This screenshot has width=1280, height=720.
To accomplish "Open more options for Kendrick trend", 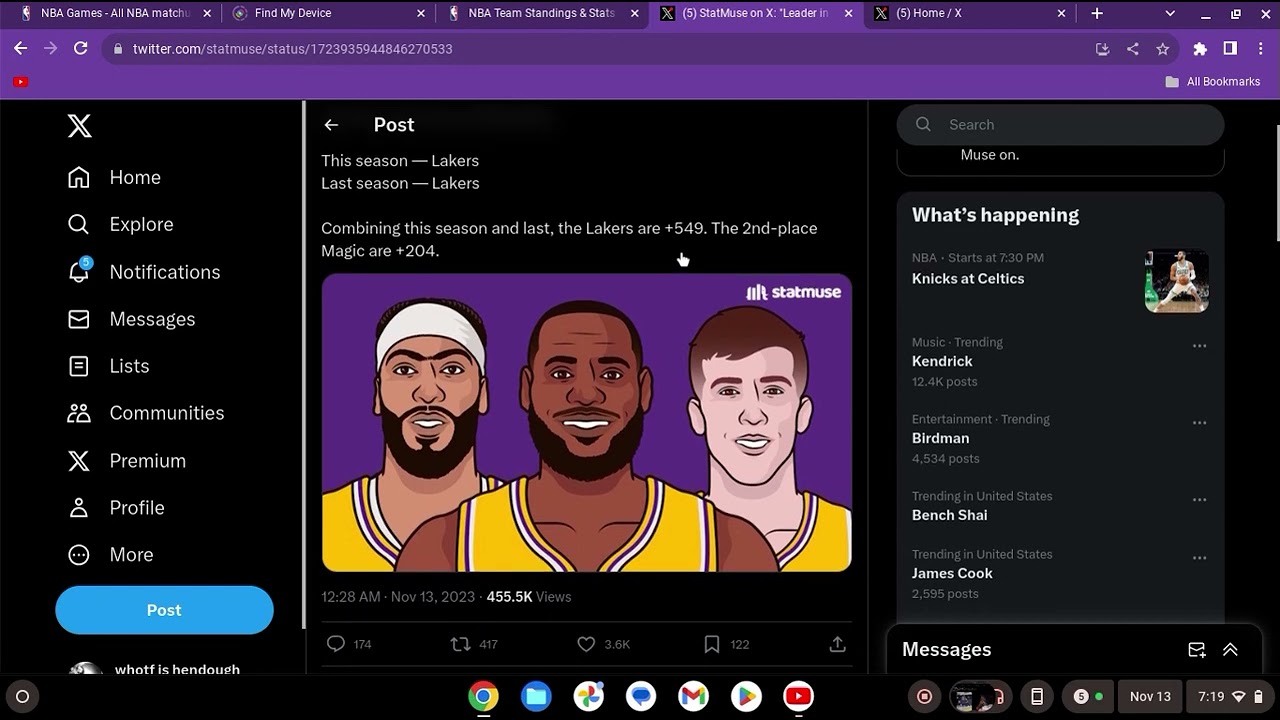I will click(x=1199, y=346).
